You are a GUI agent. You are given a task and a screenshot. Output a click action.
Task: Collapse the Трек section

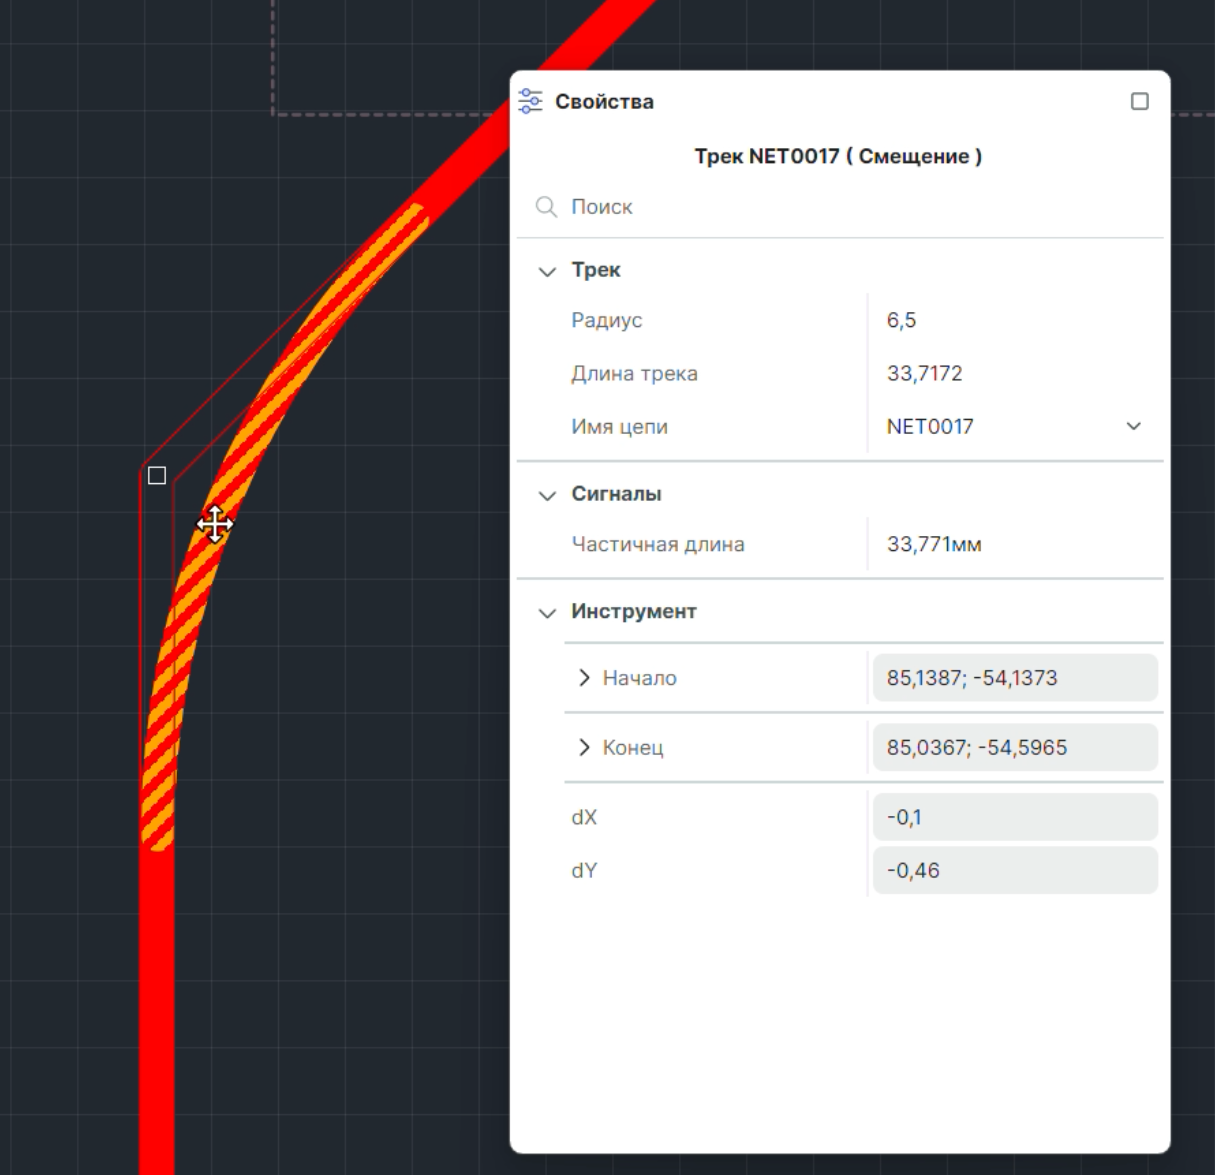tap(547, 271)
